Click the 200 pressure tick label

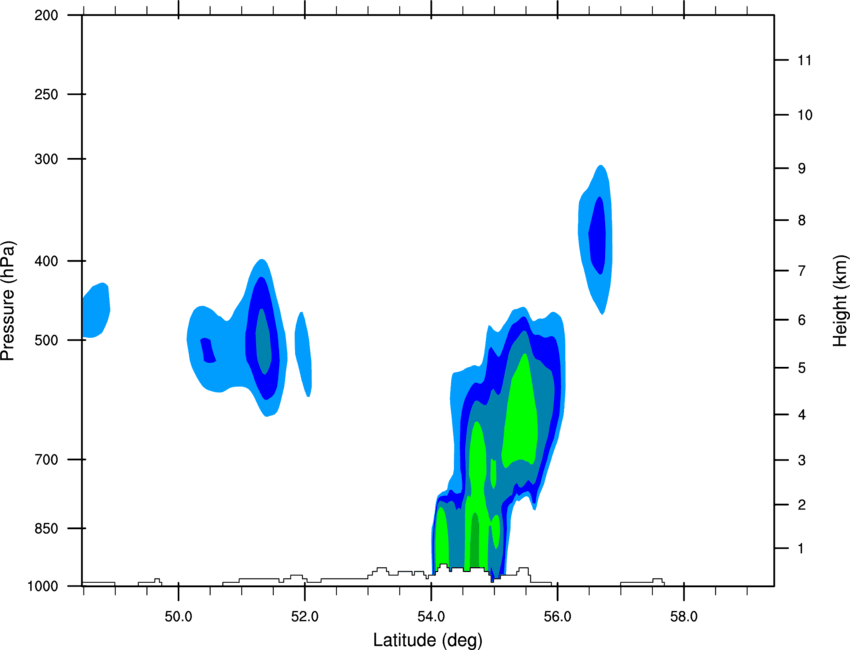47,16
